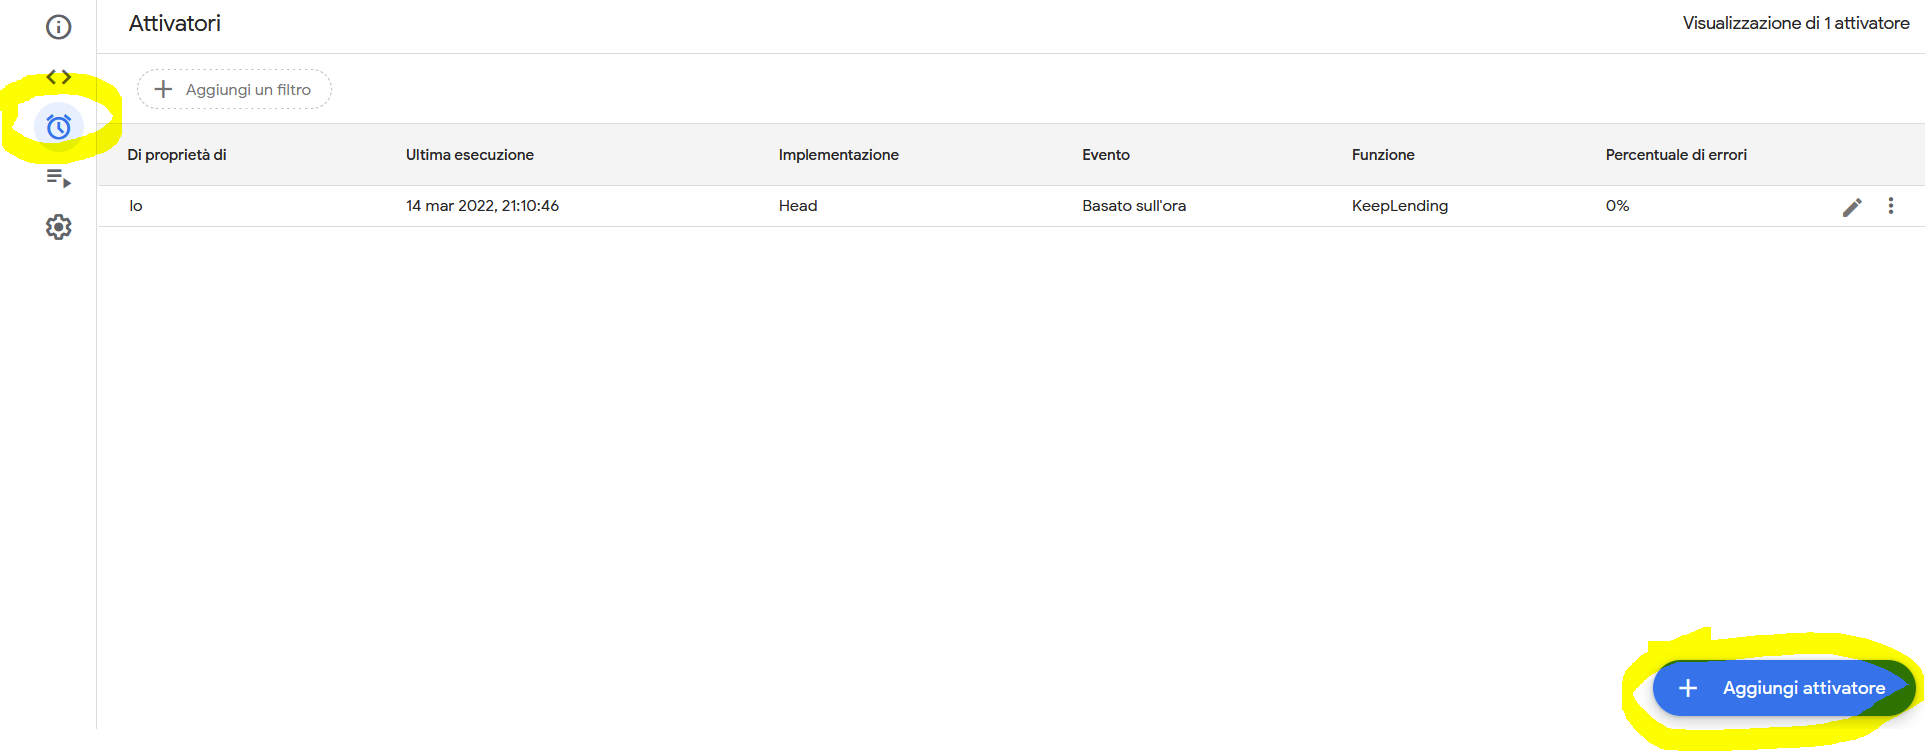
Task: Click the date 14 mar 2022, 21:10:46
Action: (482, 206)
